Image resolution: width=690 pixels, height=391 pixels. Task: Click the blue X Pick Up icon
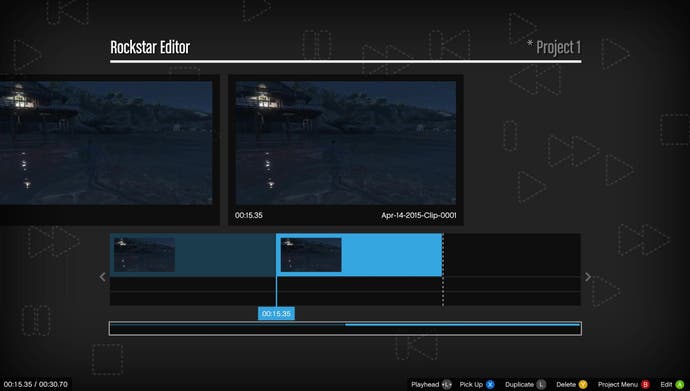[490, 384]
